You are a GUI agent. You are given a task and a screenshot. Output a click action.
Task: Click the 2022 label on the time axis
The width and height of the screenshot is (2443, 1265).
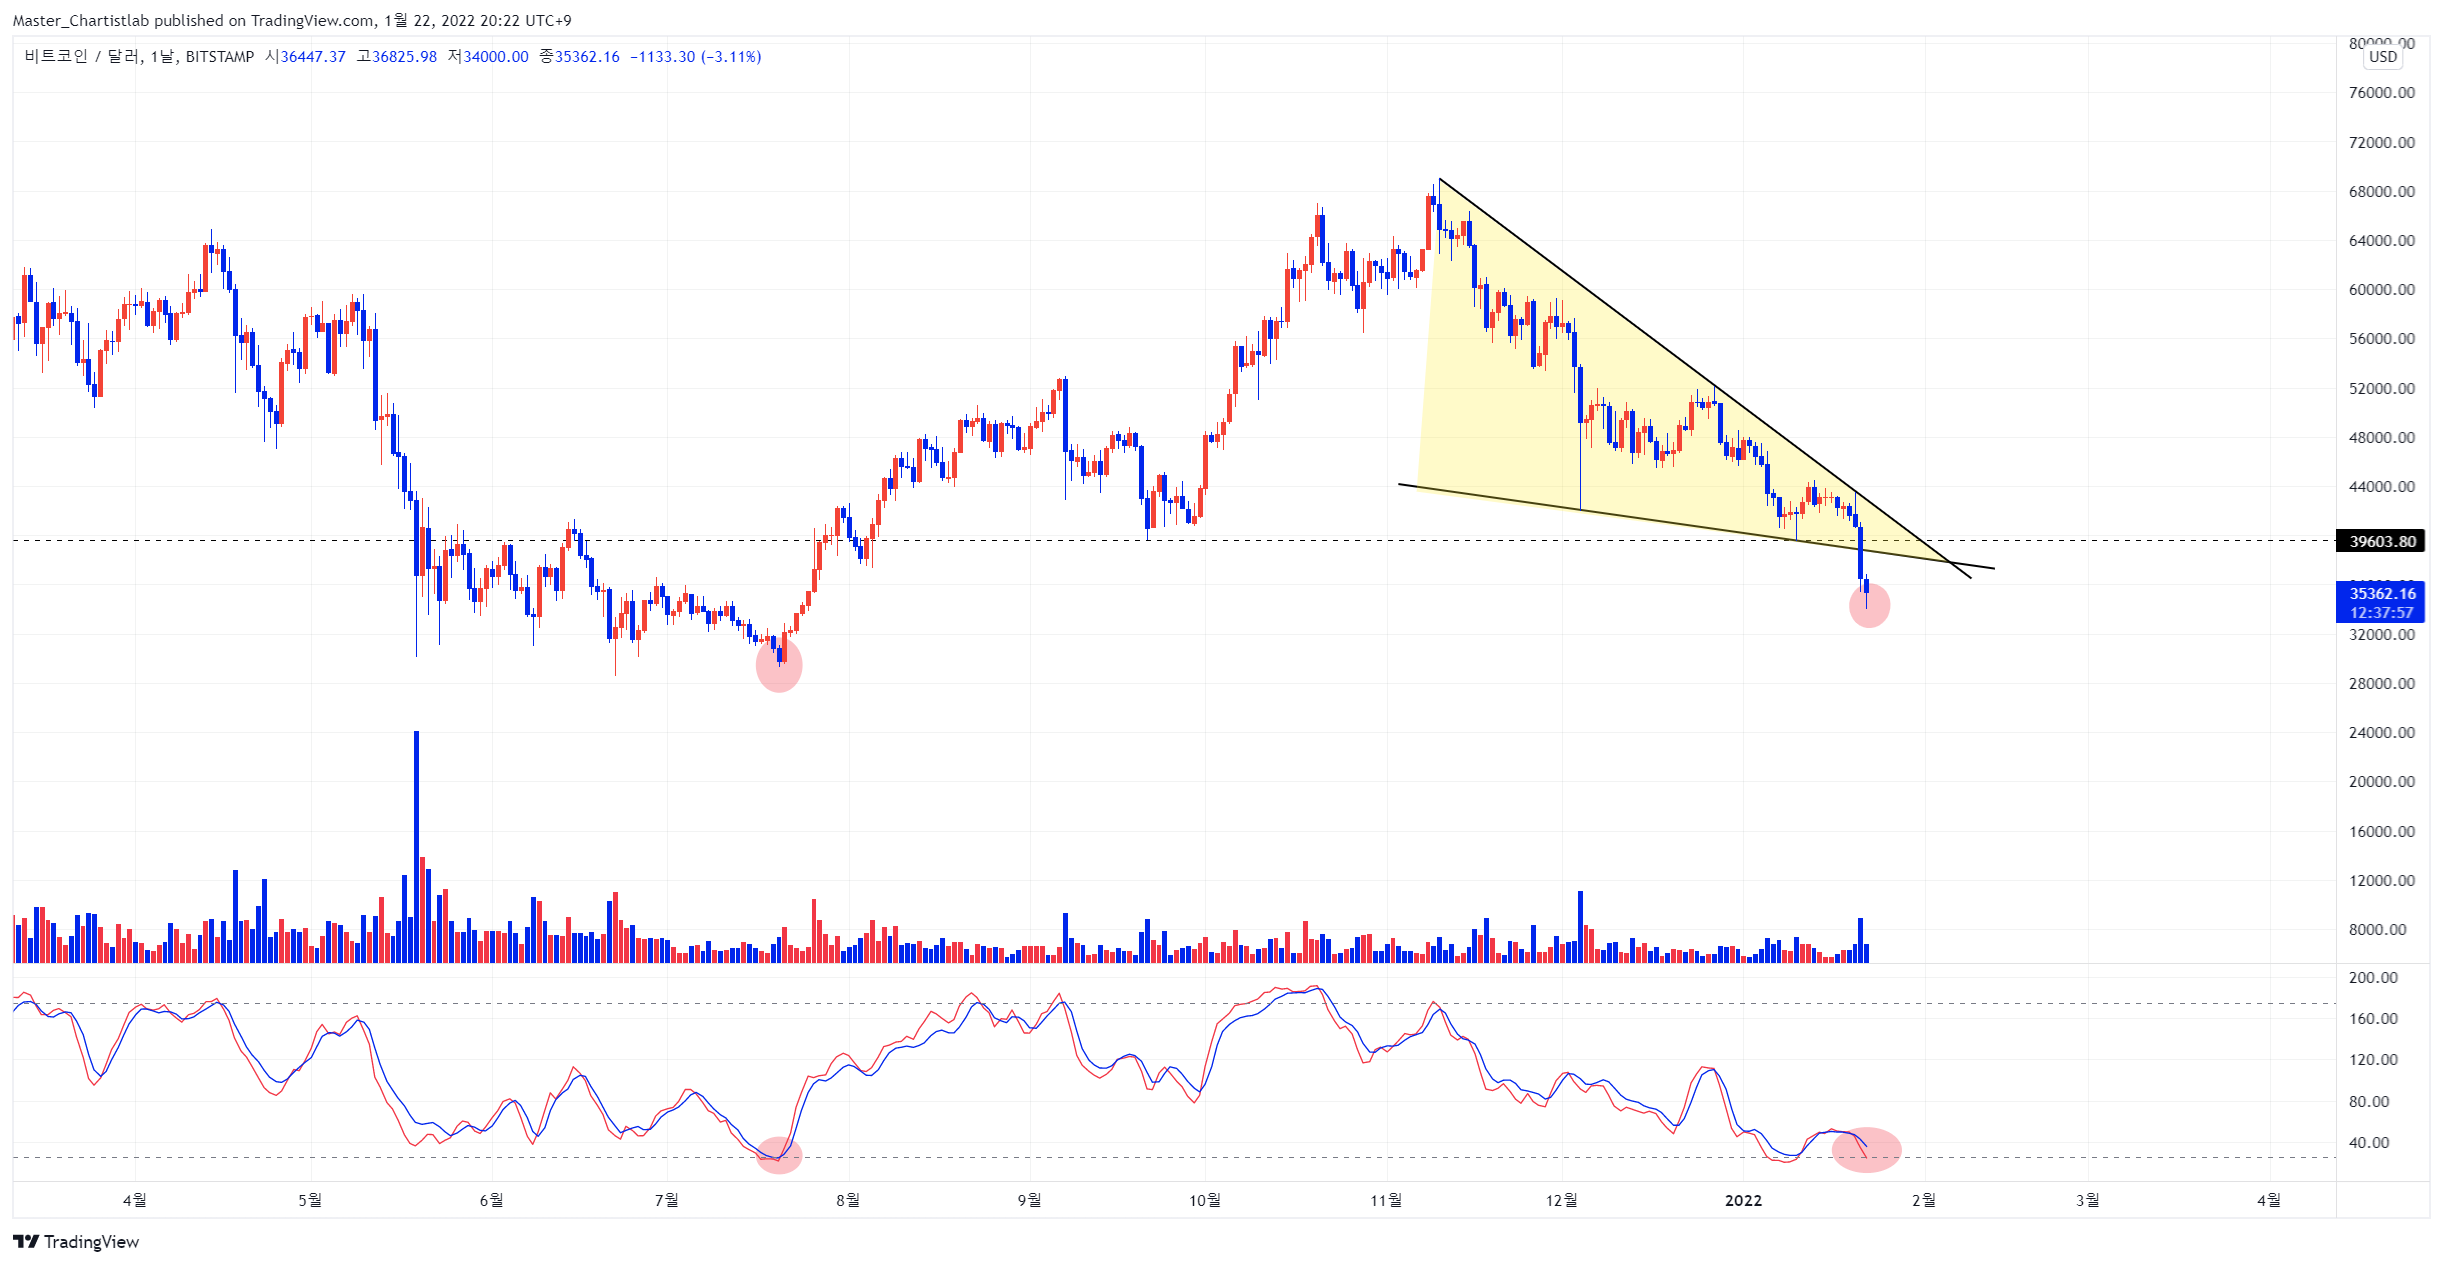click(x=1743, y=1200)
